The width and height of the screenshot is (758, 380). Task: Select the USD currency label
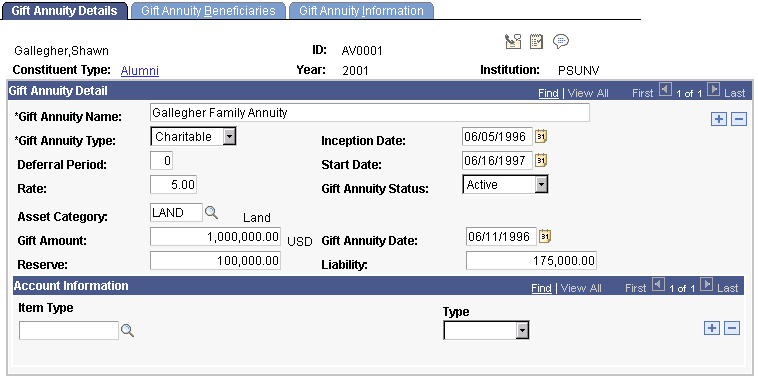pyautogui.click(x=300, y=241)
